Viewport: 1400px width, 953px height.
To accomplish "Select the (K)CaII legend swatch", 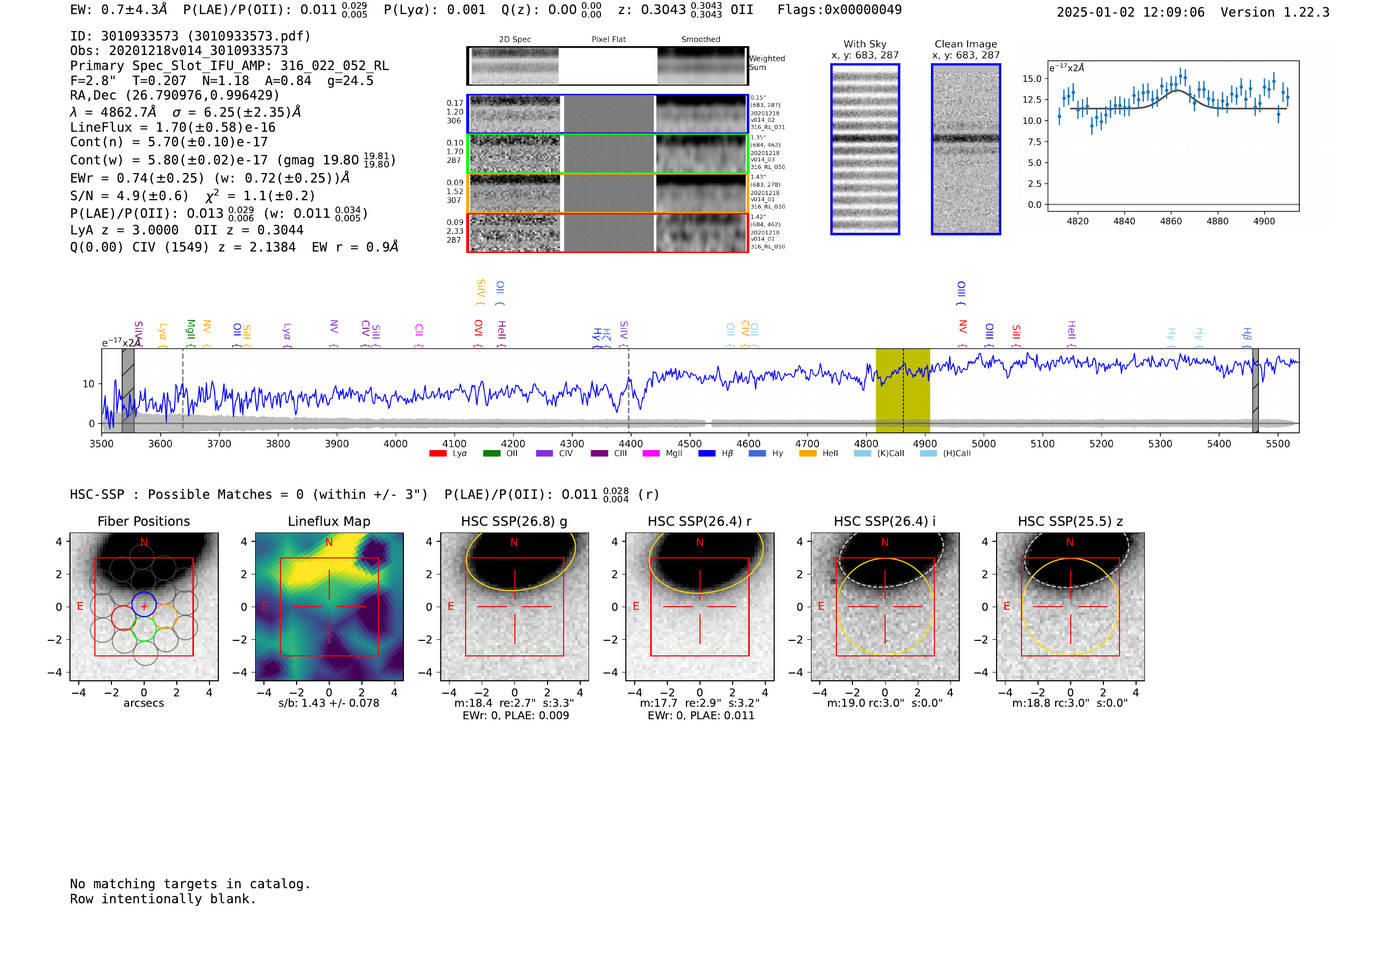I will click(862, 454).
